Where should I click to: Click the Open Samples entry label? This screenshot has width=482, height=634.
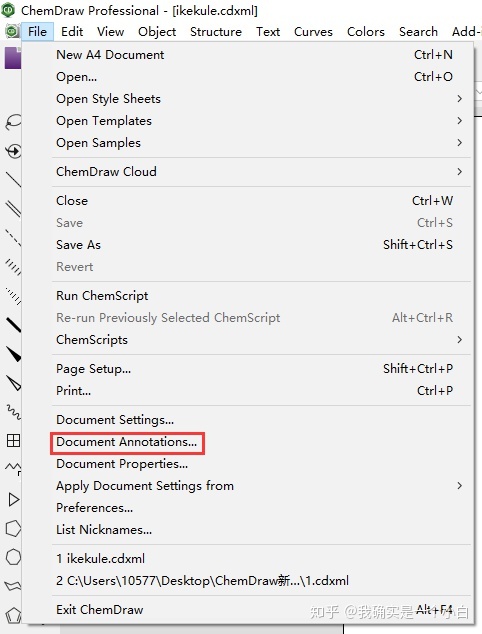[x=99, y=142]
